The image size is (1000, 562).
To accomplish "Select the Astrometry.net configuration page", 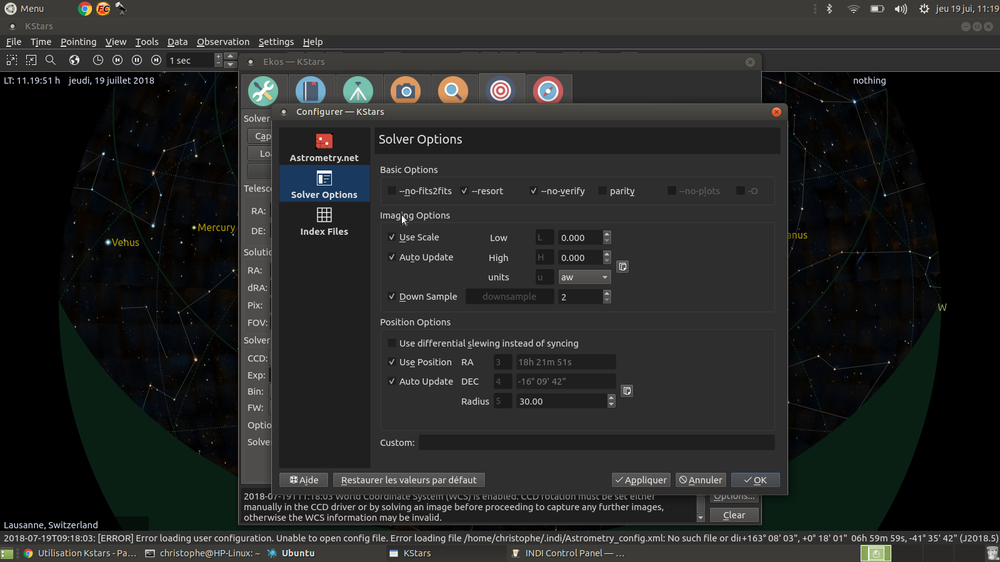I will 324,147.
